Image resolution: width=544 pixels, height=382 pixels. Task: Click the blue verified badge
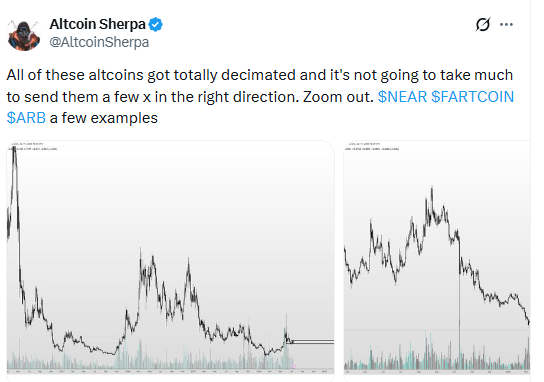(156, 25)
